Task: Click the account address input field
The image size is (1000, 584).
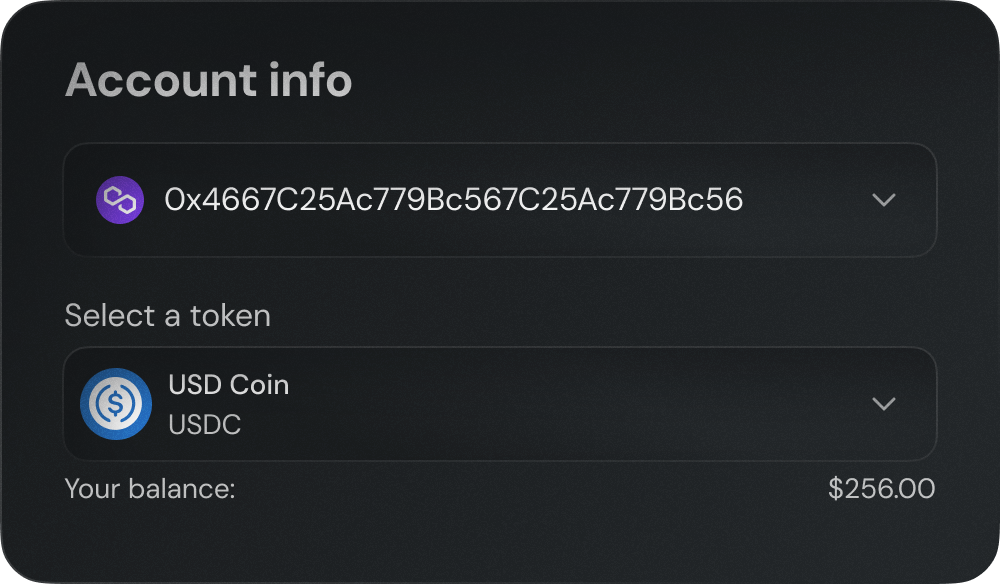Action: (500, 200)
